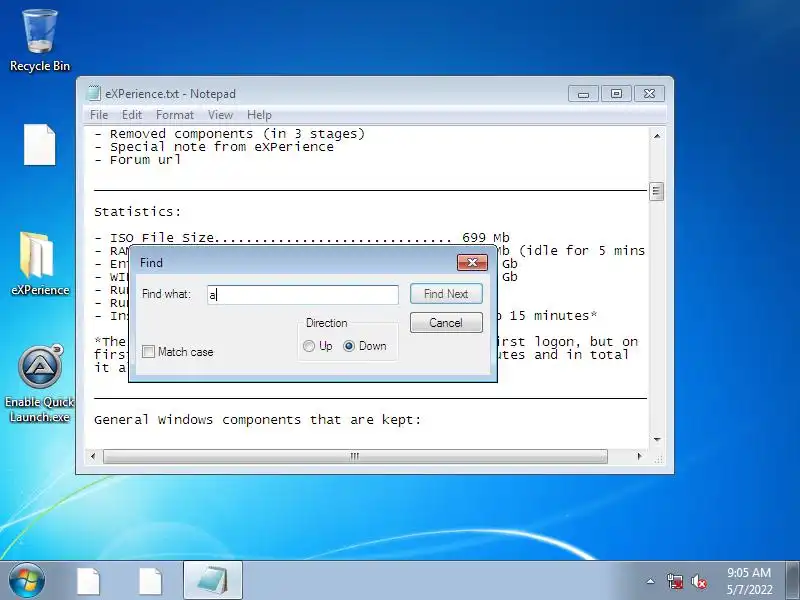
Task: Open the clock showing 9:05 AM
Action: pyautogui.click(x=749, y=581)
